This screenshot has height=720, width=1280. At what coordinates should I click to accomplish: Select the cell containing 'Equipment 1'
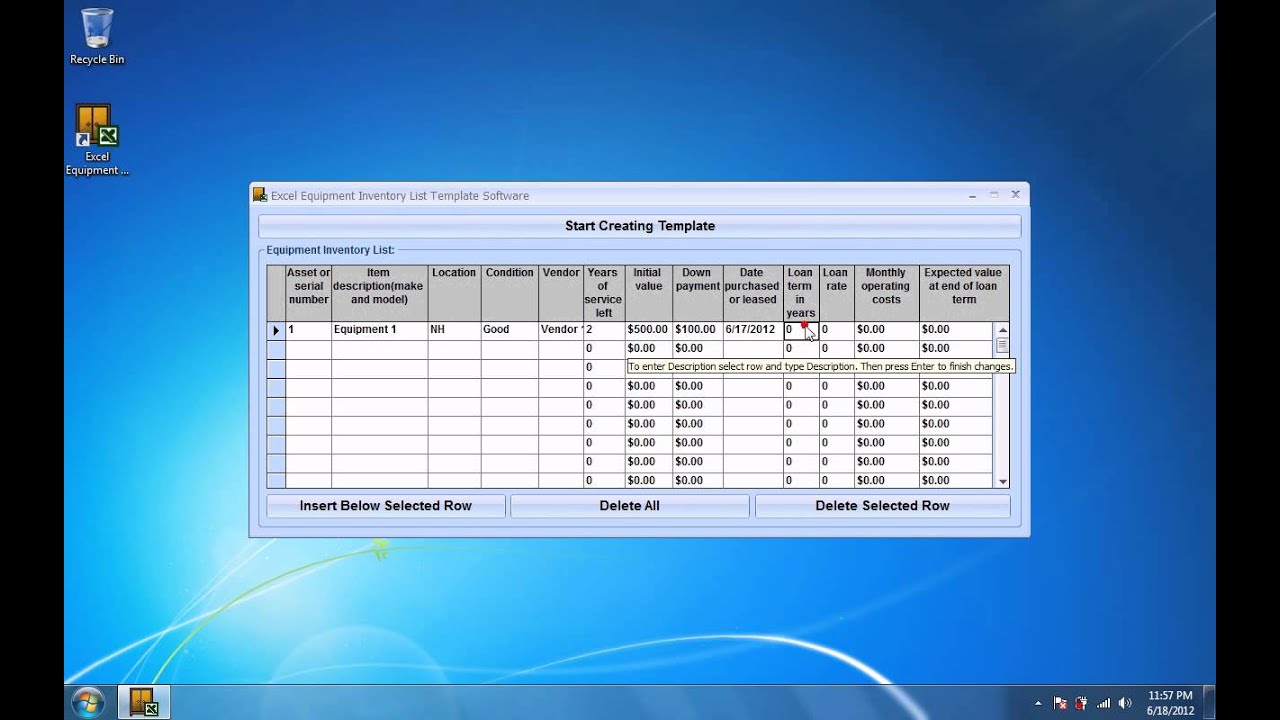(x=379, y=330)
